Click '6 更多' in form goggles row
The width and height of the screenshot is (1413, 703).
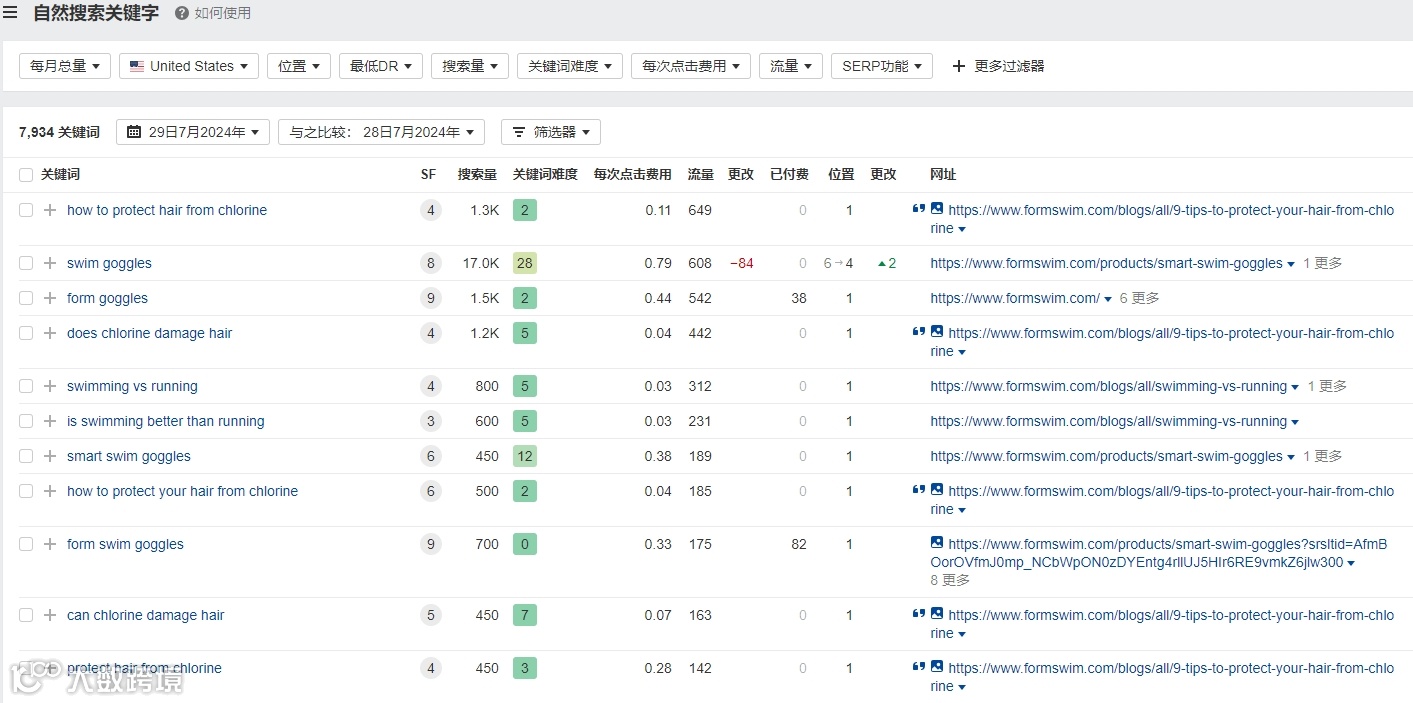(1139, 298)
